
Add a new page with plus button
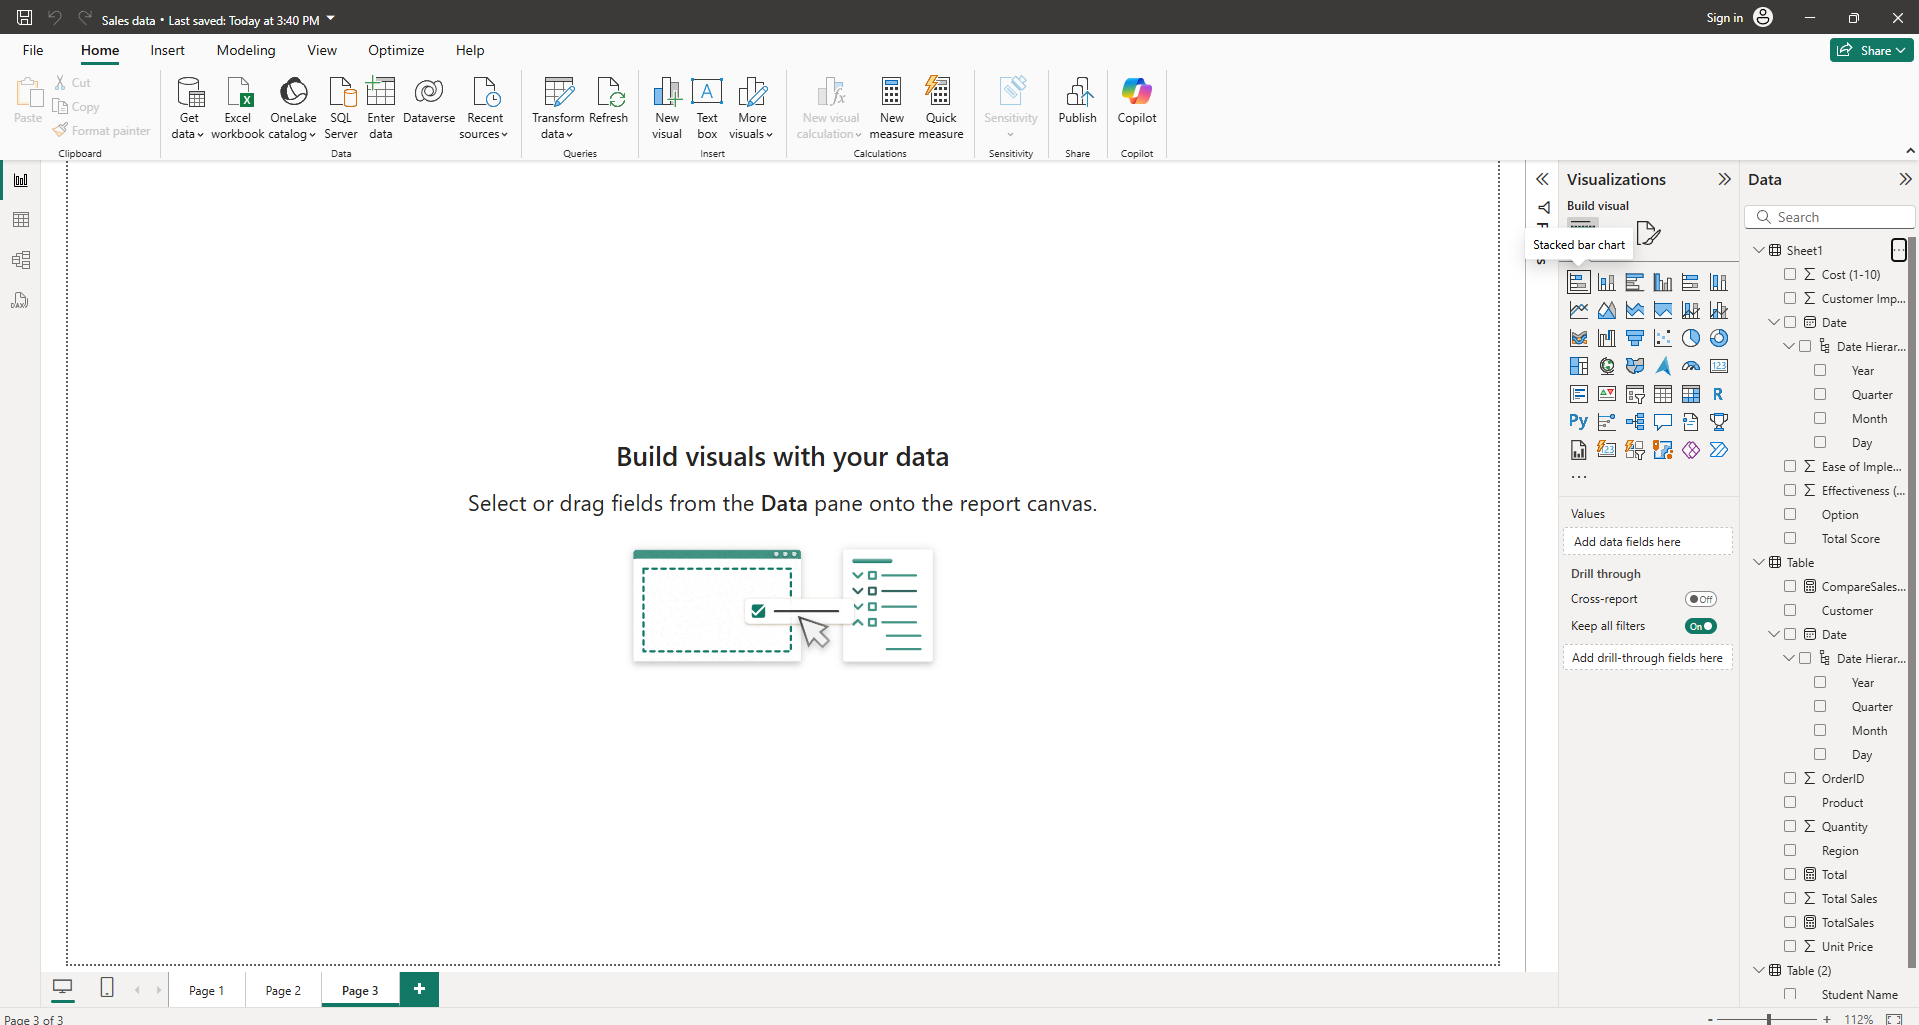coord(419,989)
